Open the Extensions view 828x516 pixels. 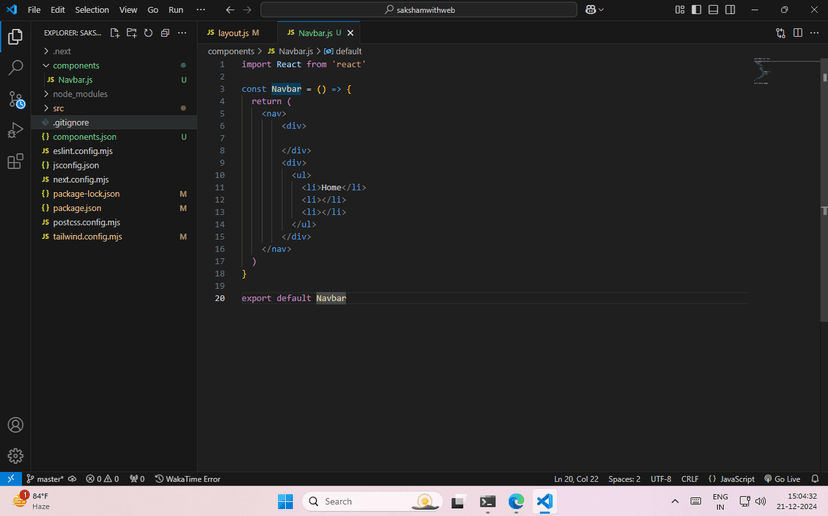click(x=15, y=161)
